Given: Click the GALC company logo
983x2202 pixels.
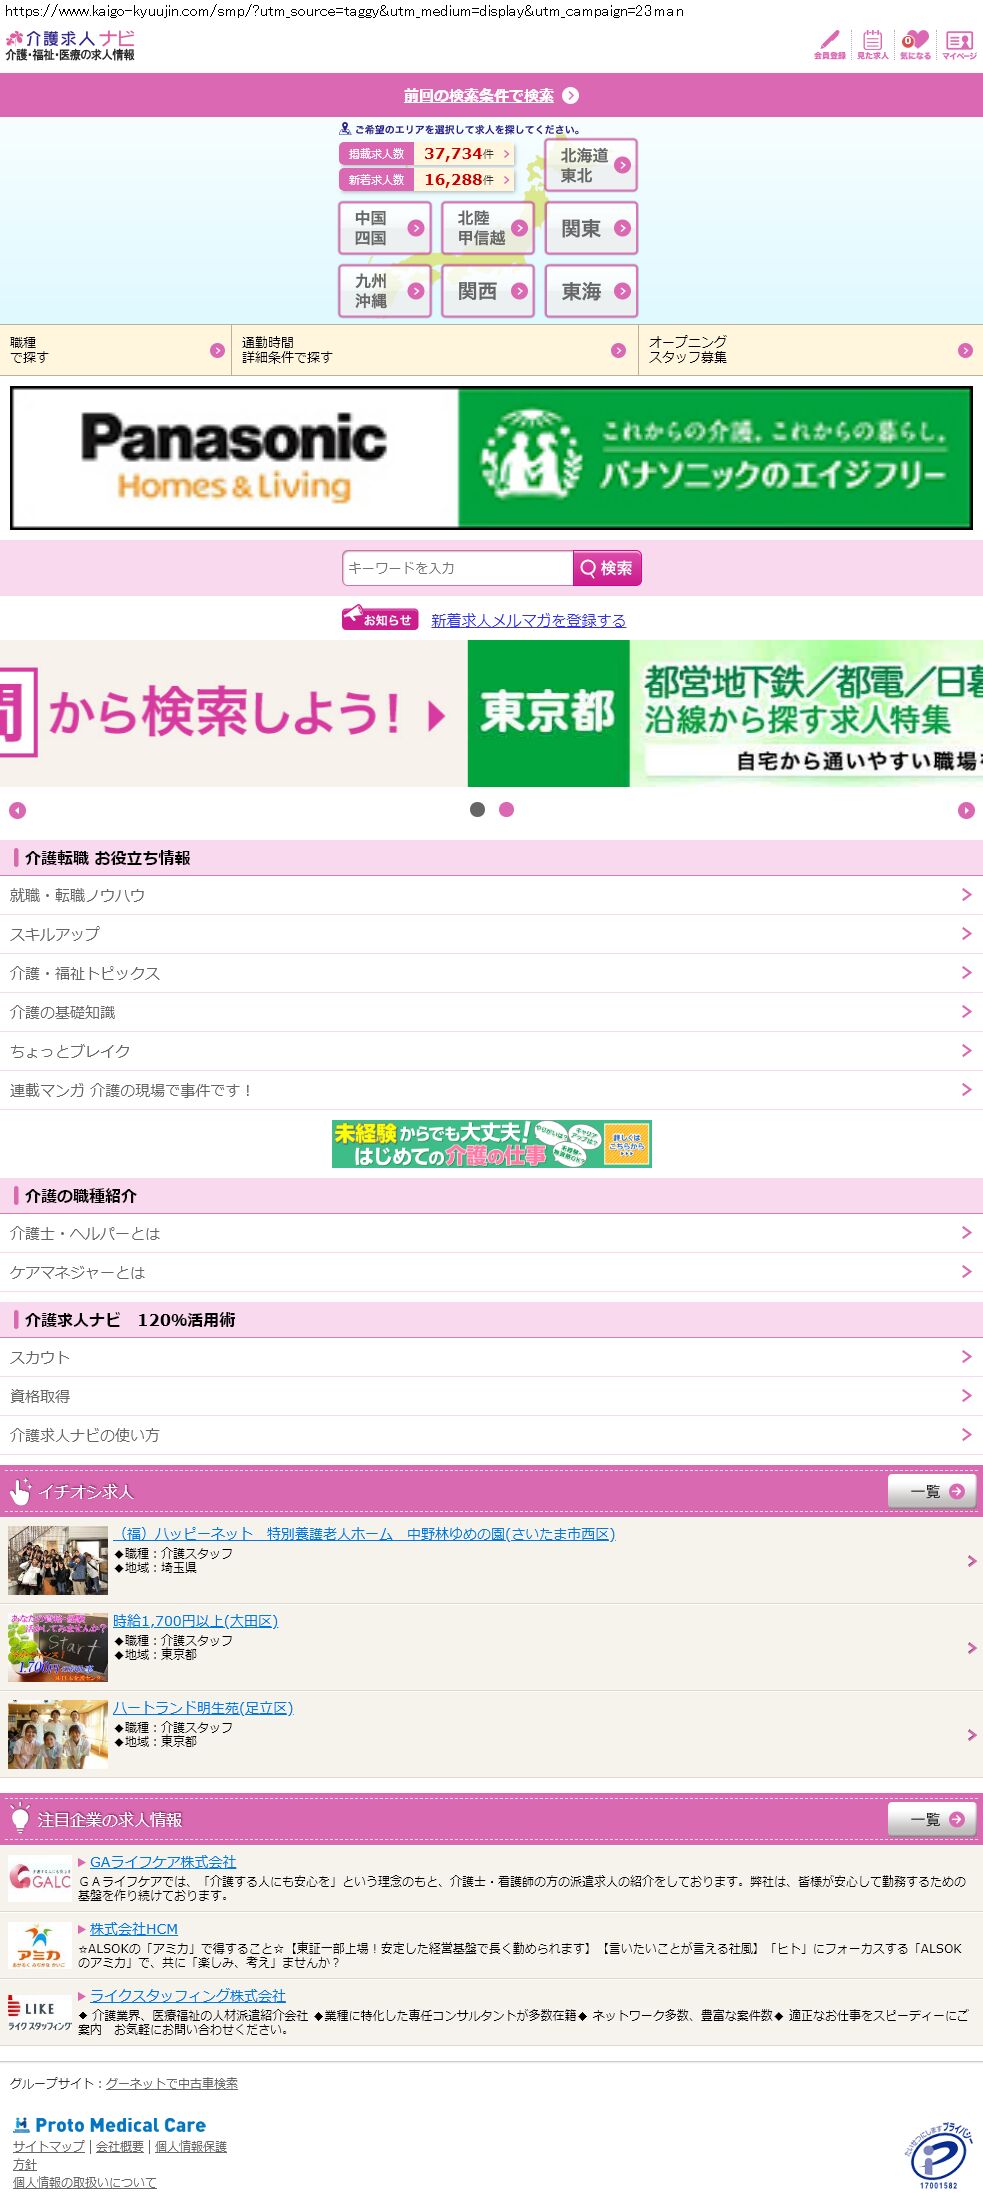Looking at the screenshot, I should pos(39,1878).
